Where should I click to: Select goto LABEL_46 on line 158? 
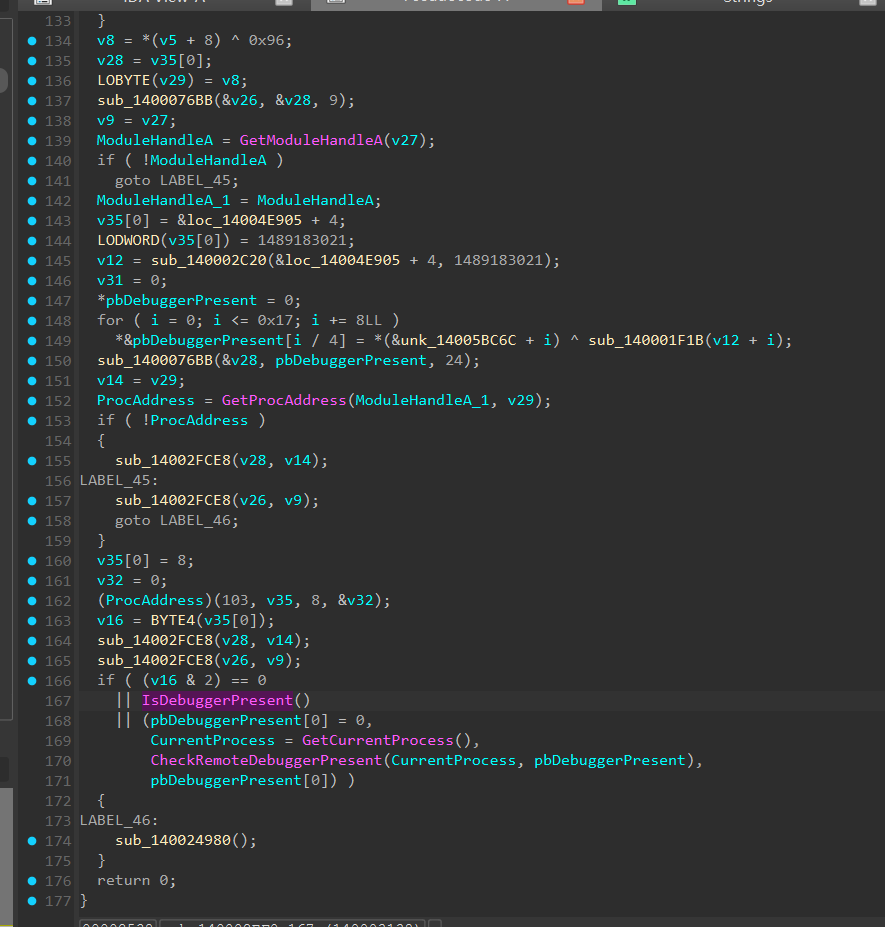(177, 521)
